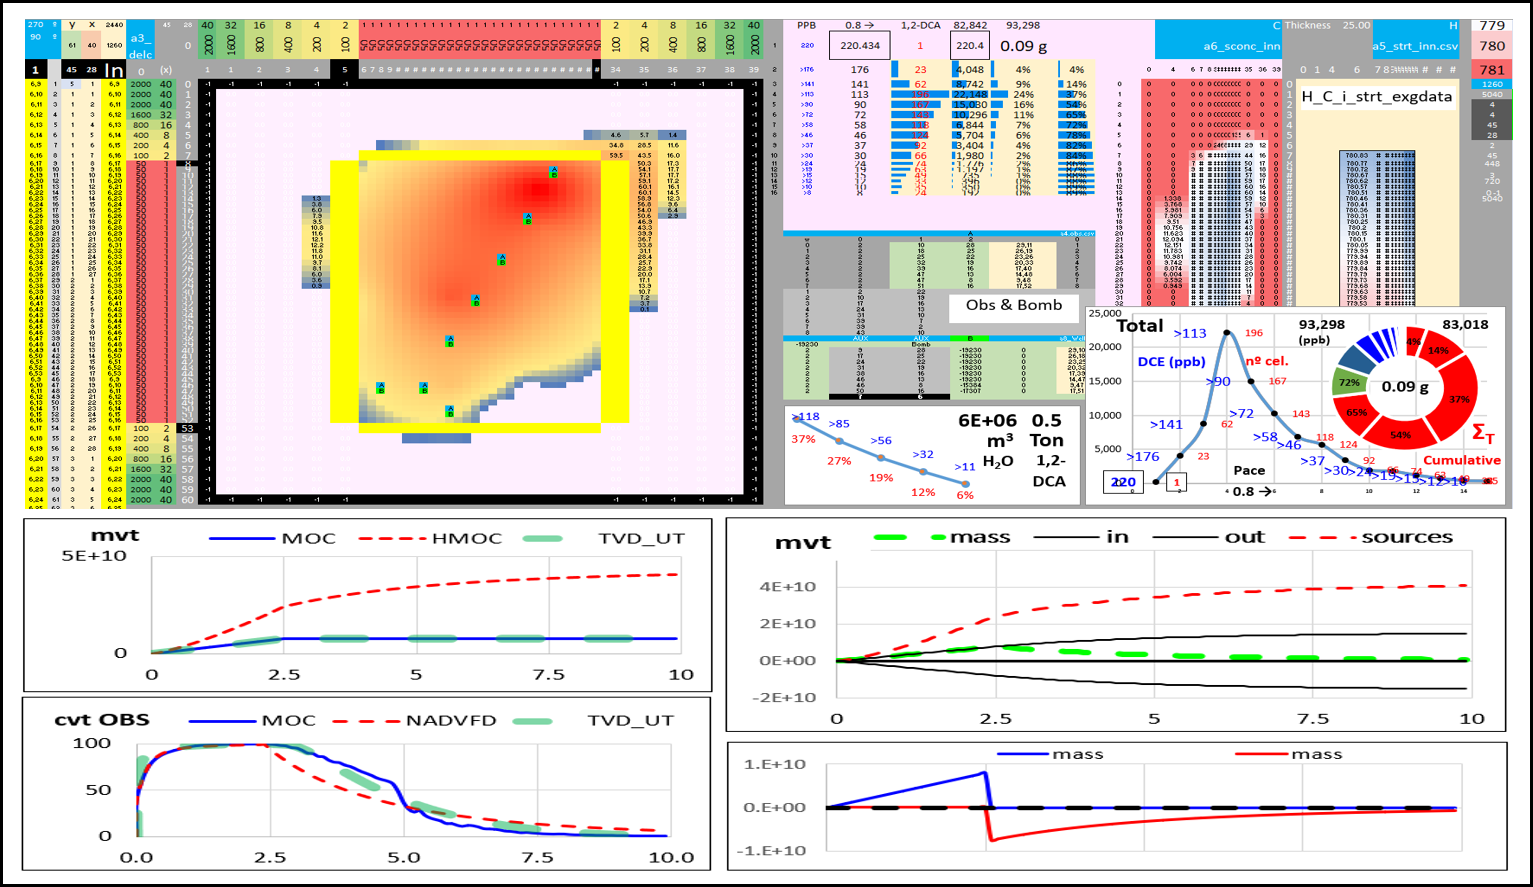Select the 82,842 header value
This screenshot has width=1533, height=887.
point(970,25)
